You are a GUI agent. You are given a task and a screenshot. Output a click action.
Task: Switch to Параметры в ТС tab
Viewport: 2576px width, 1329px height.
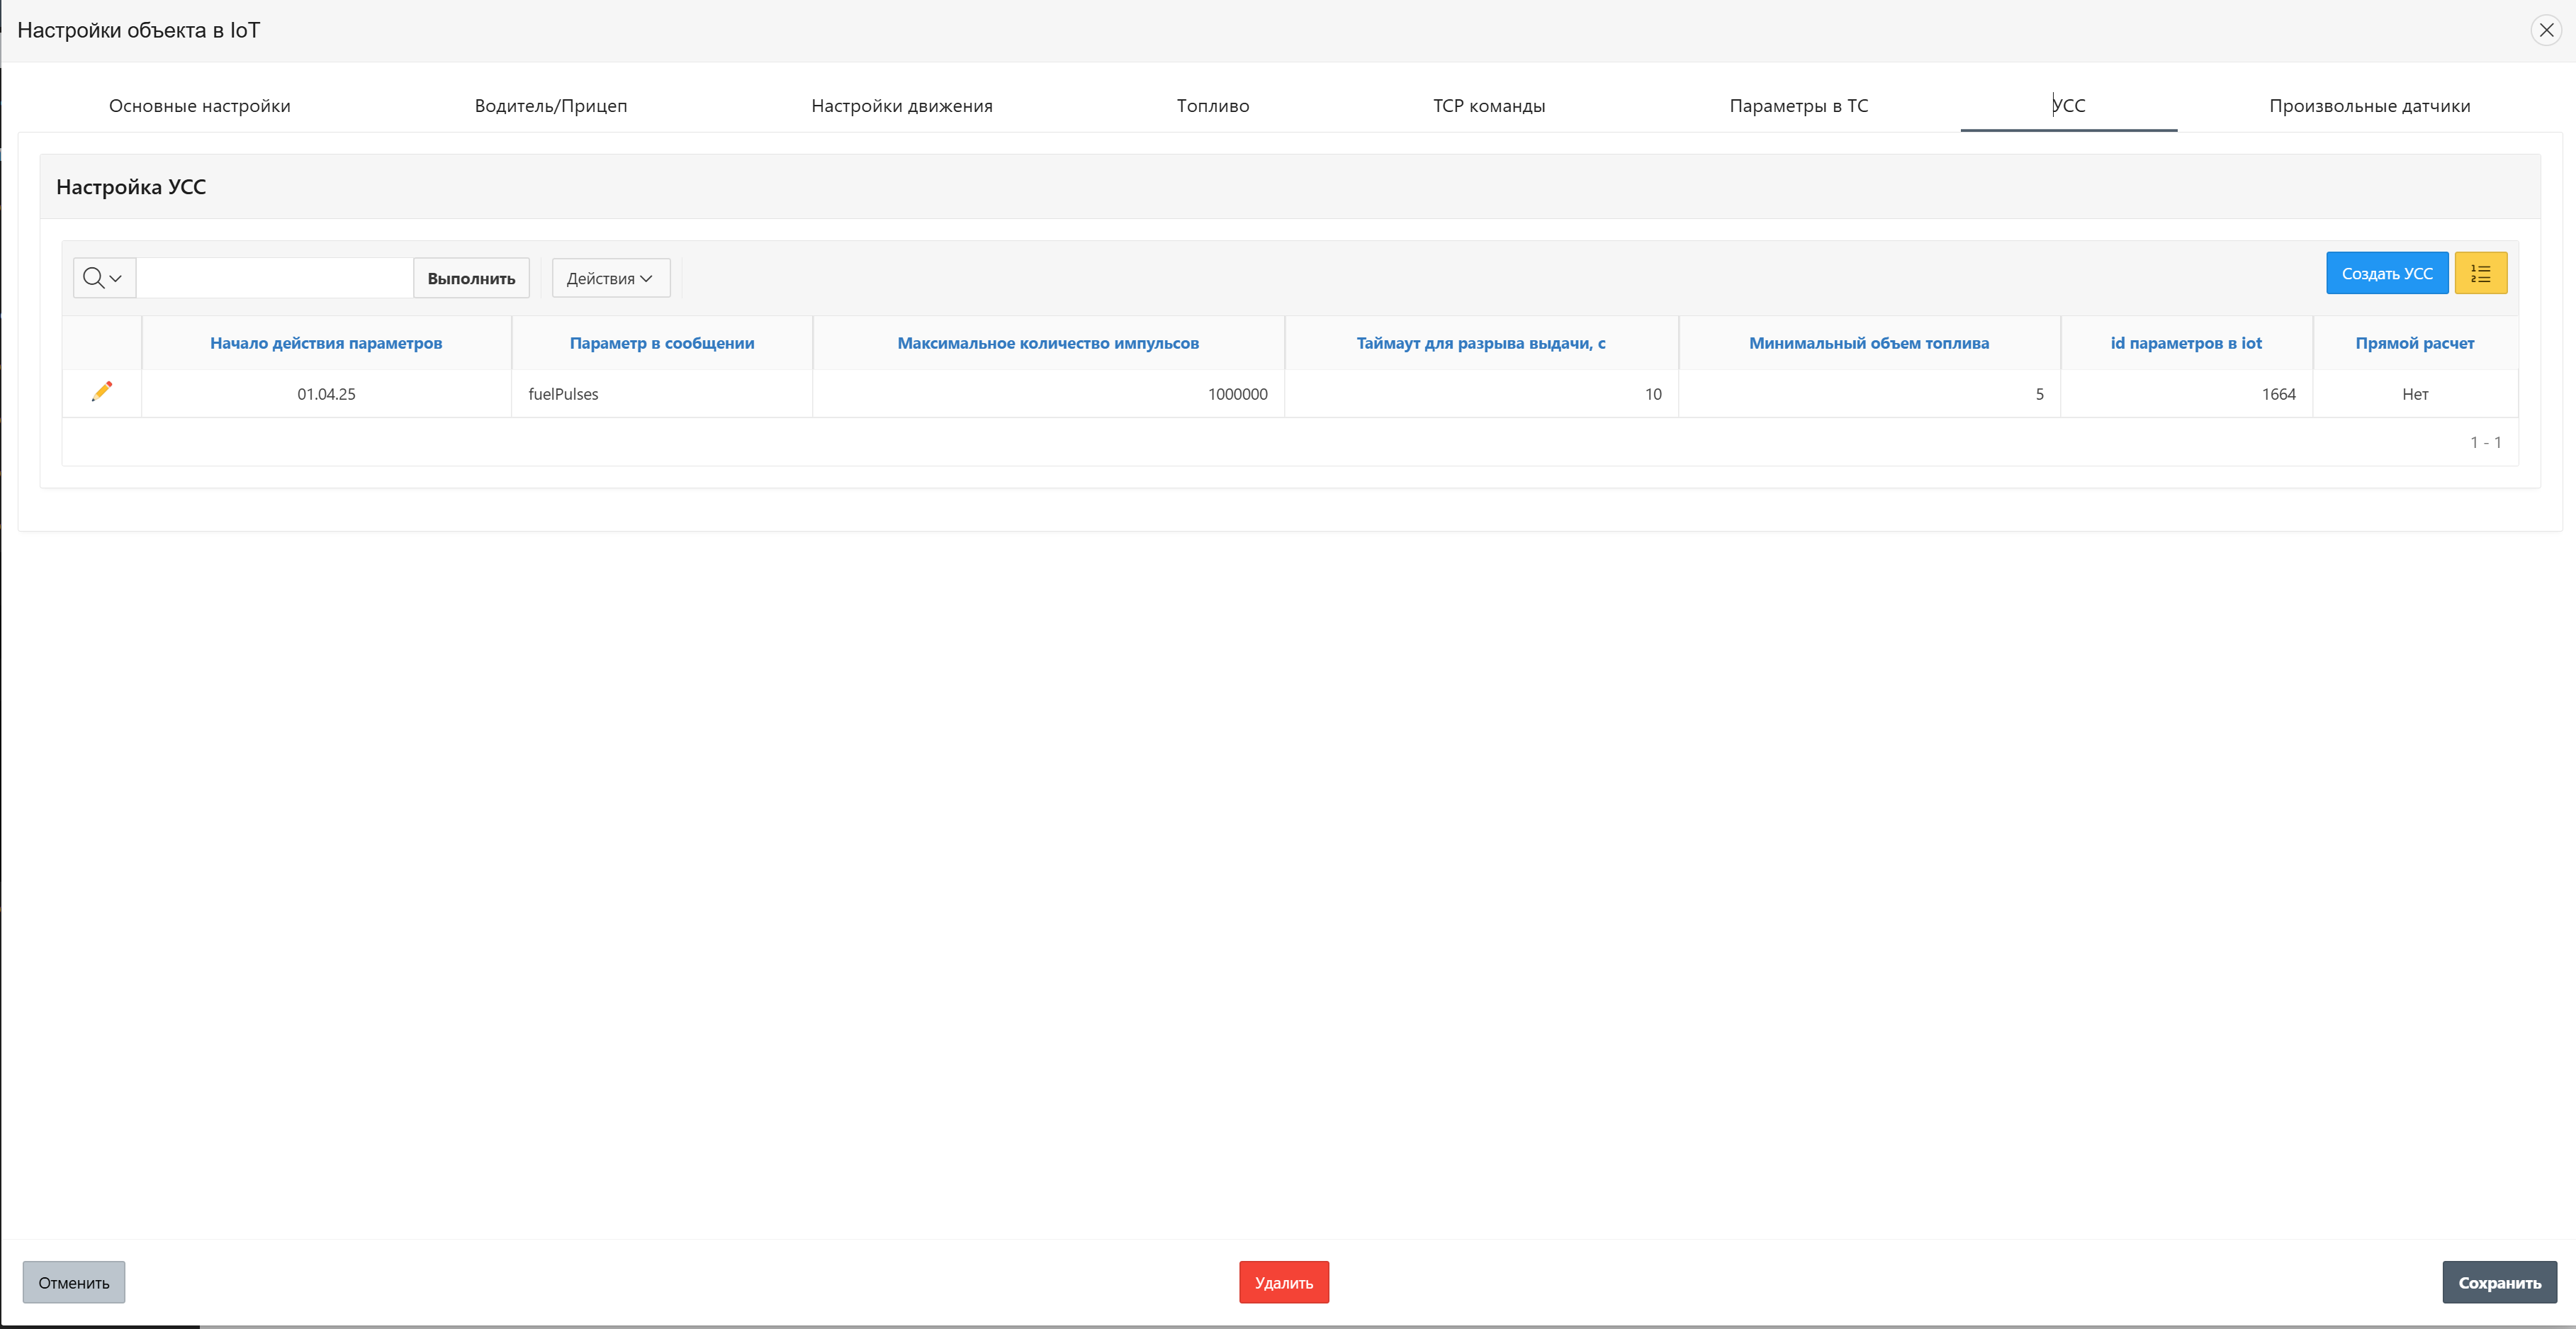tap(1799, 106)
